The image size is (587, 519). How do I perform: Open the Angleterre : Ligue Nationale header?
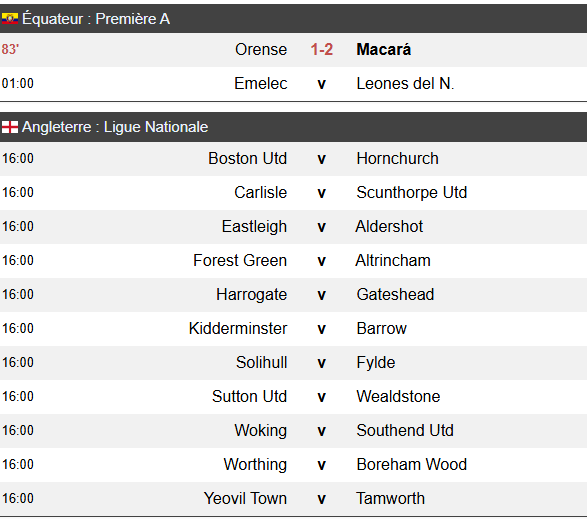click(294, 127)
